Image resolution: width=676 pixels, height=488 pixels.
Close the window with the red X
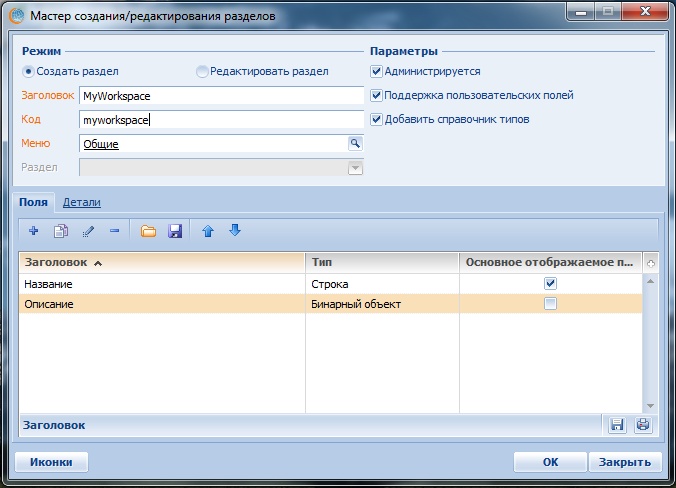click(x=645, y=11)
